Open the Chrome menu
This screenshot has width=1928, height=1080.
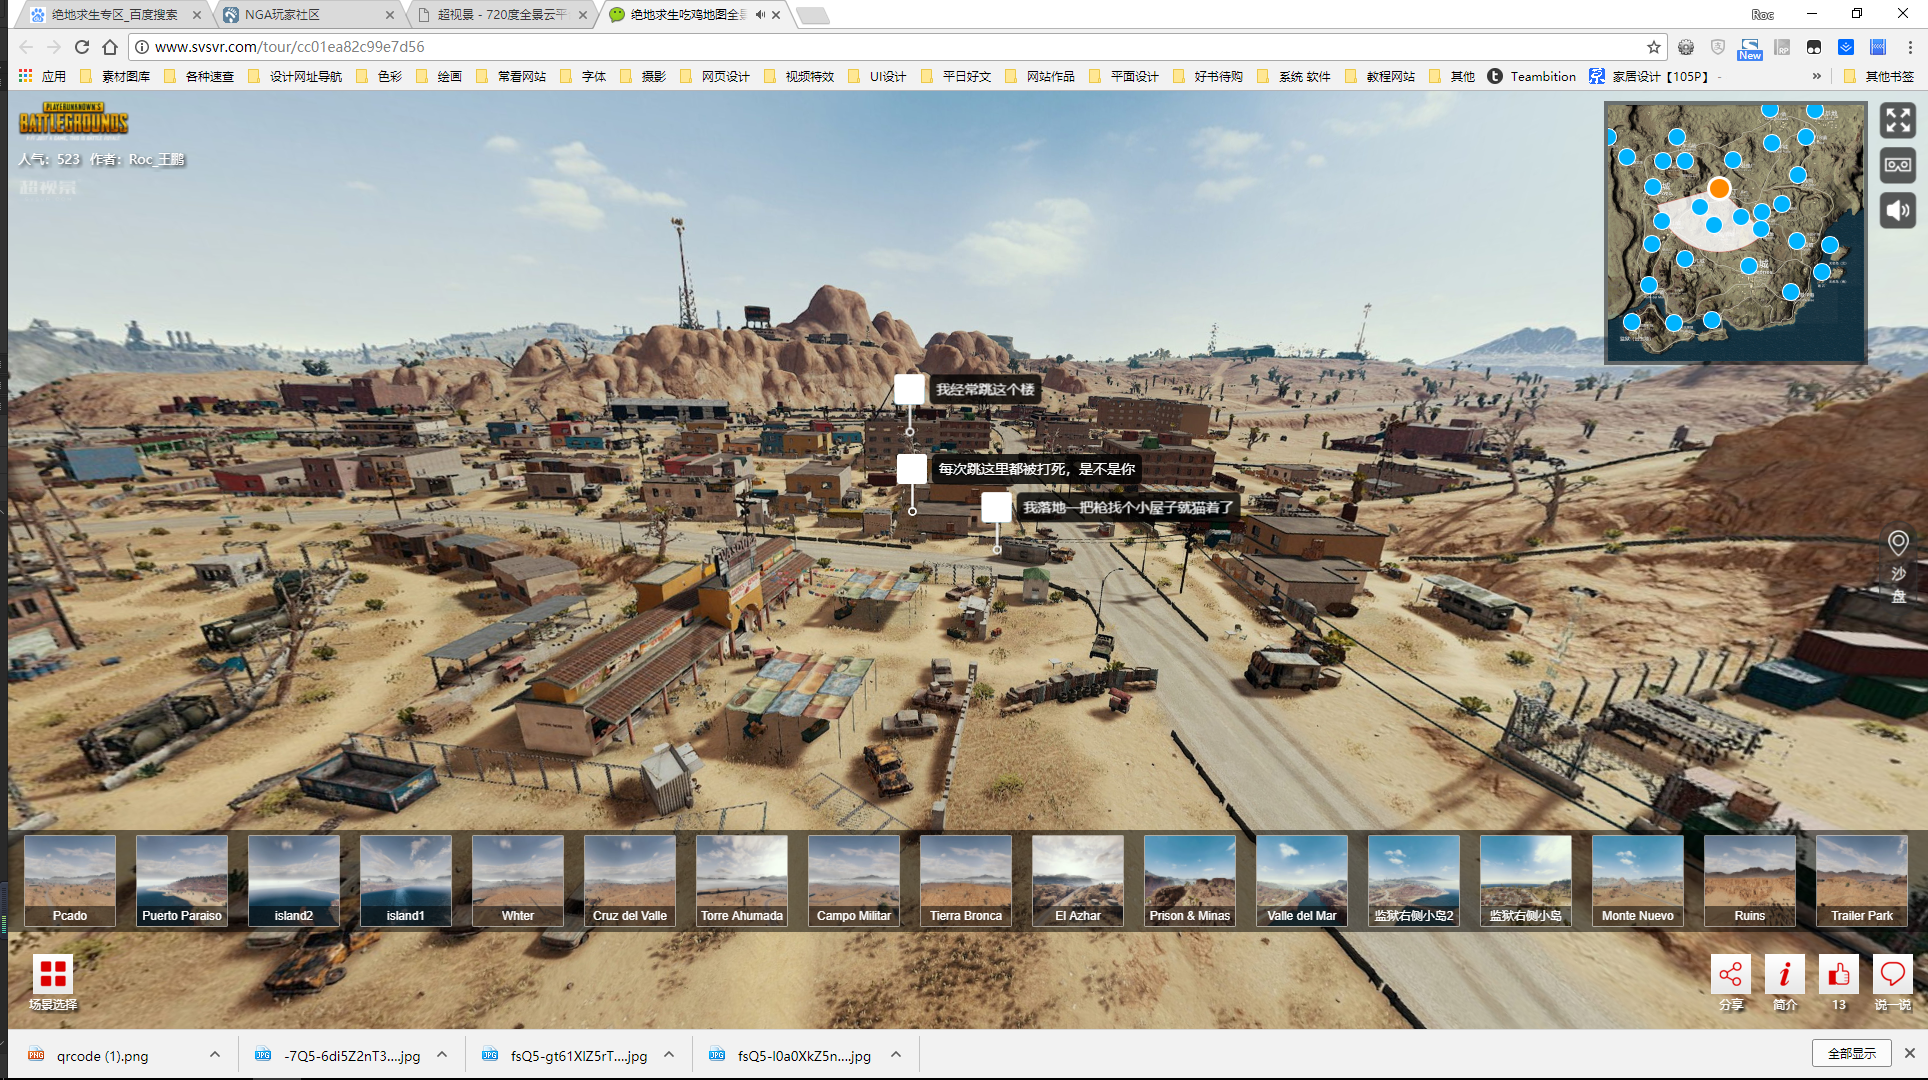1910,47
